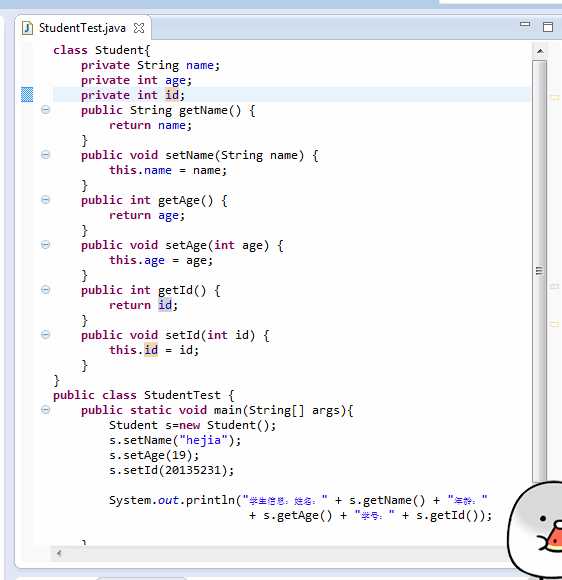Viewport: 562px width, 580px height.
Task: Click the overview ruler marker near setId line
Action: [x=555, y=324]
